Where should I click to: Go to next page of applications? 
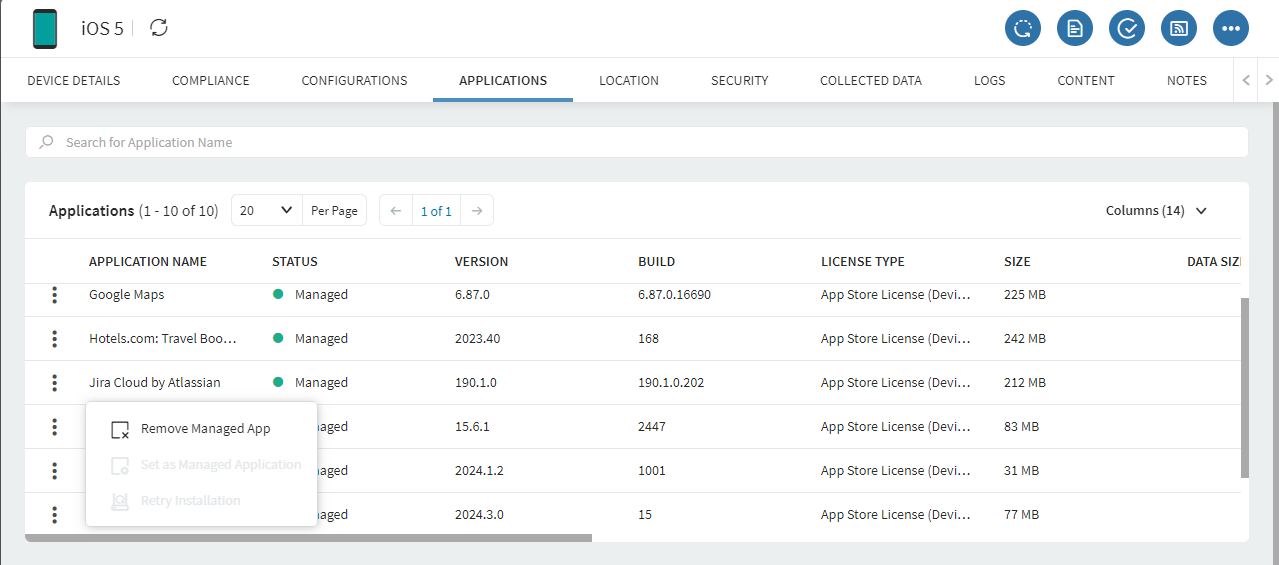477,211
